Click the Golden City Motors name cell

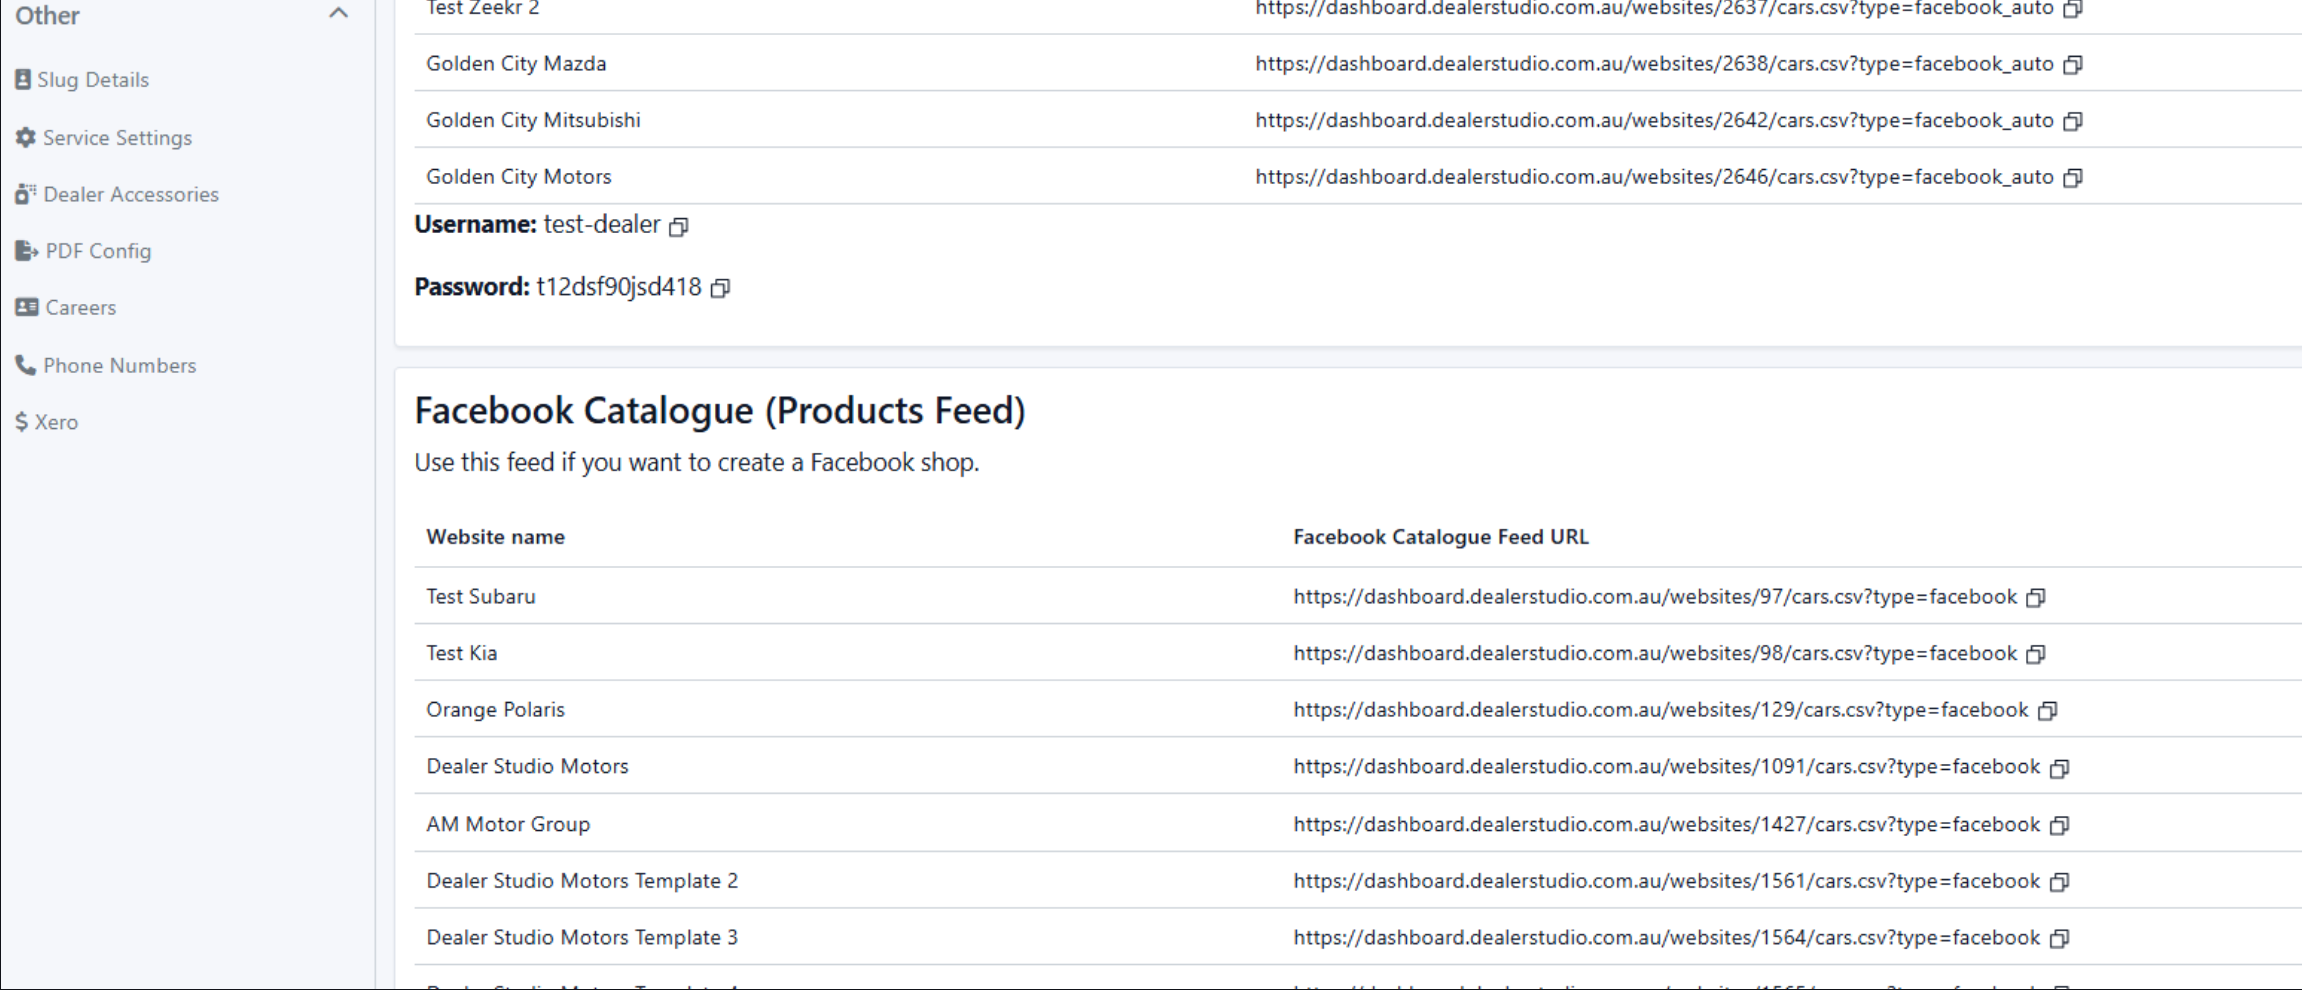[518, 177]
